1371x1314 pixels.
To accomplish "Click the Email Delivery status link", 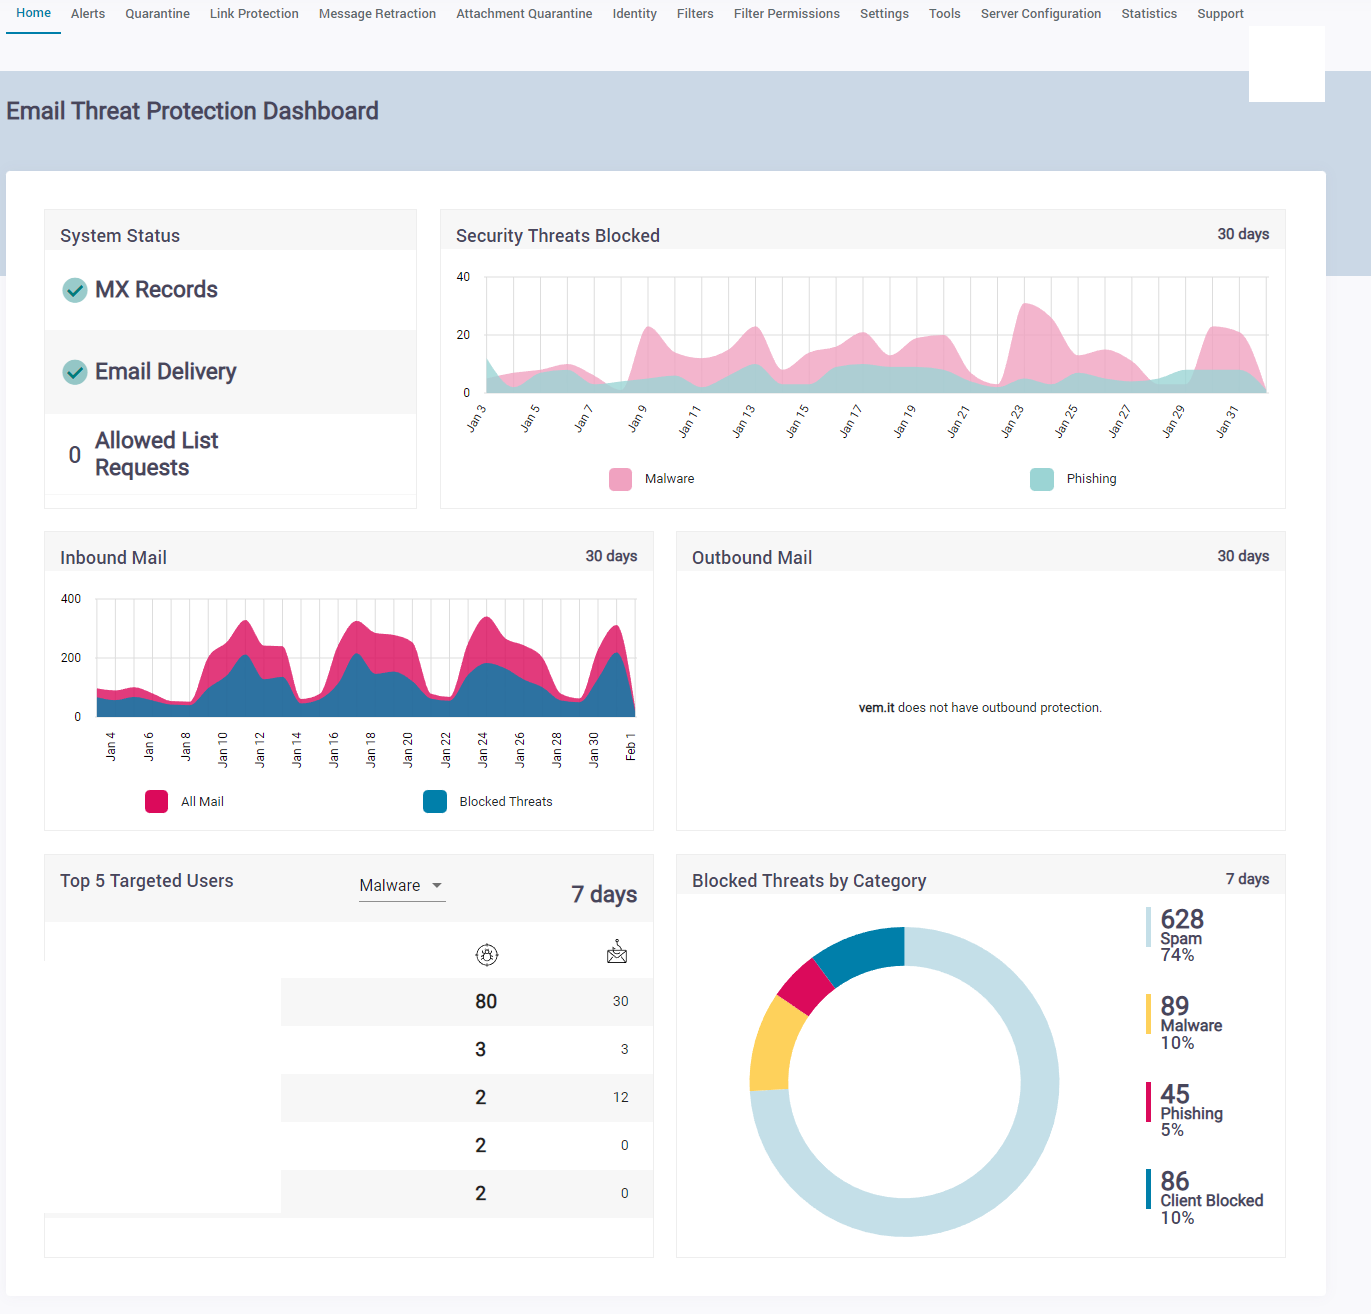I will coord(166,372).
